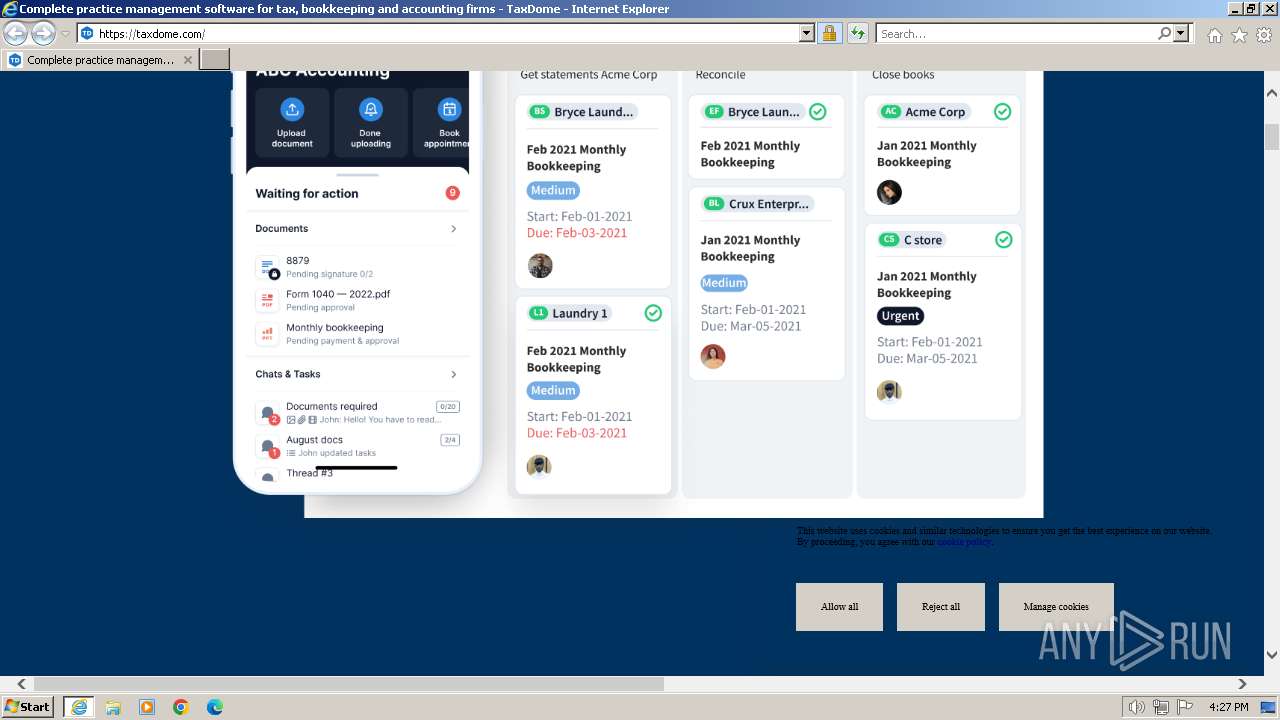This screenshot has width=1280, height=720.
Task: Open a new blank browser tab
Action: click(x=215, y=60)
